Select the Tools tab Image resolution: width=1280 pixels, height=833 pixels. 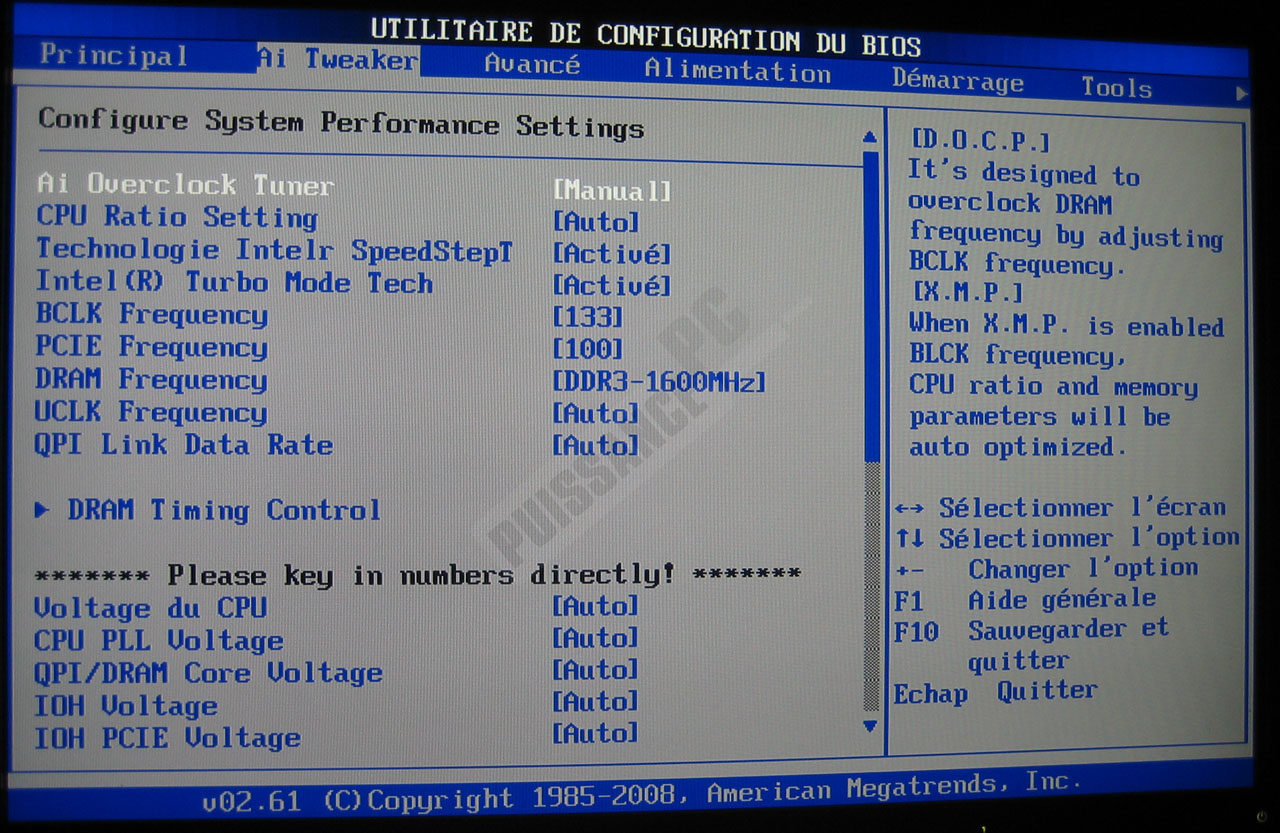1116,88
